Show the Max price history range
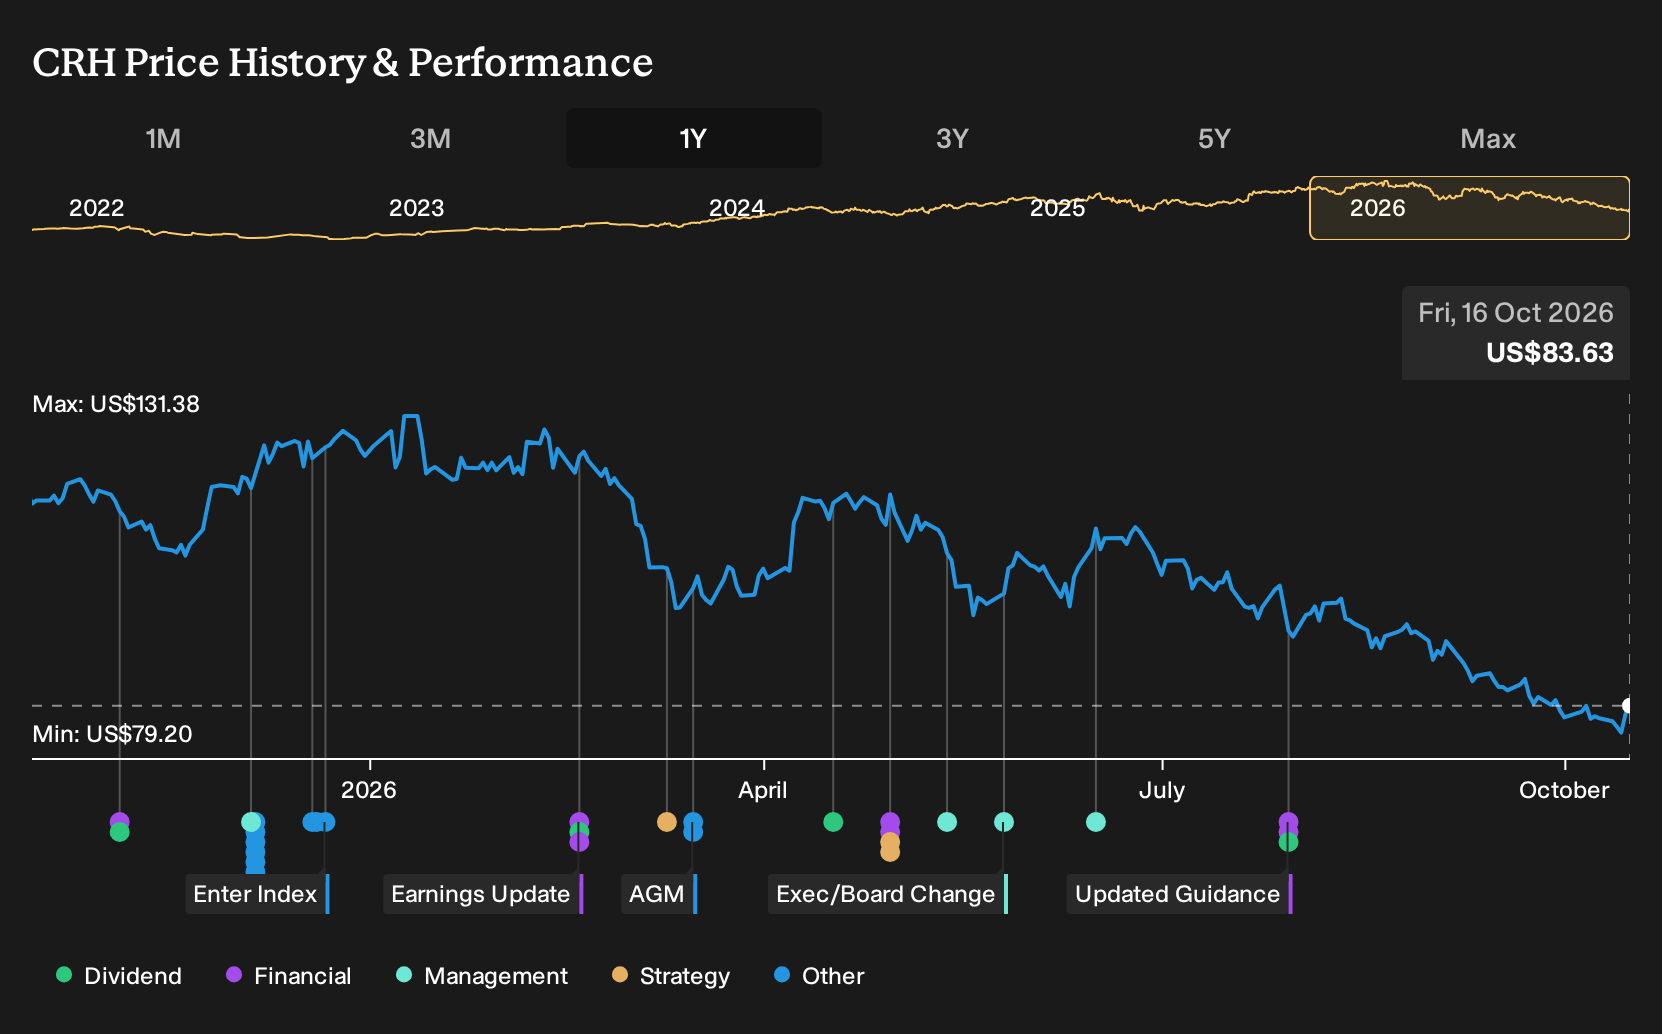Viewport: 1662px width, 1034px height. tap(1488, 138)
